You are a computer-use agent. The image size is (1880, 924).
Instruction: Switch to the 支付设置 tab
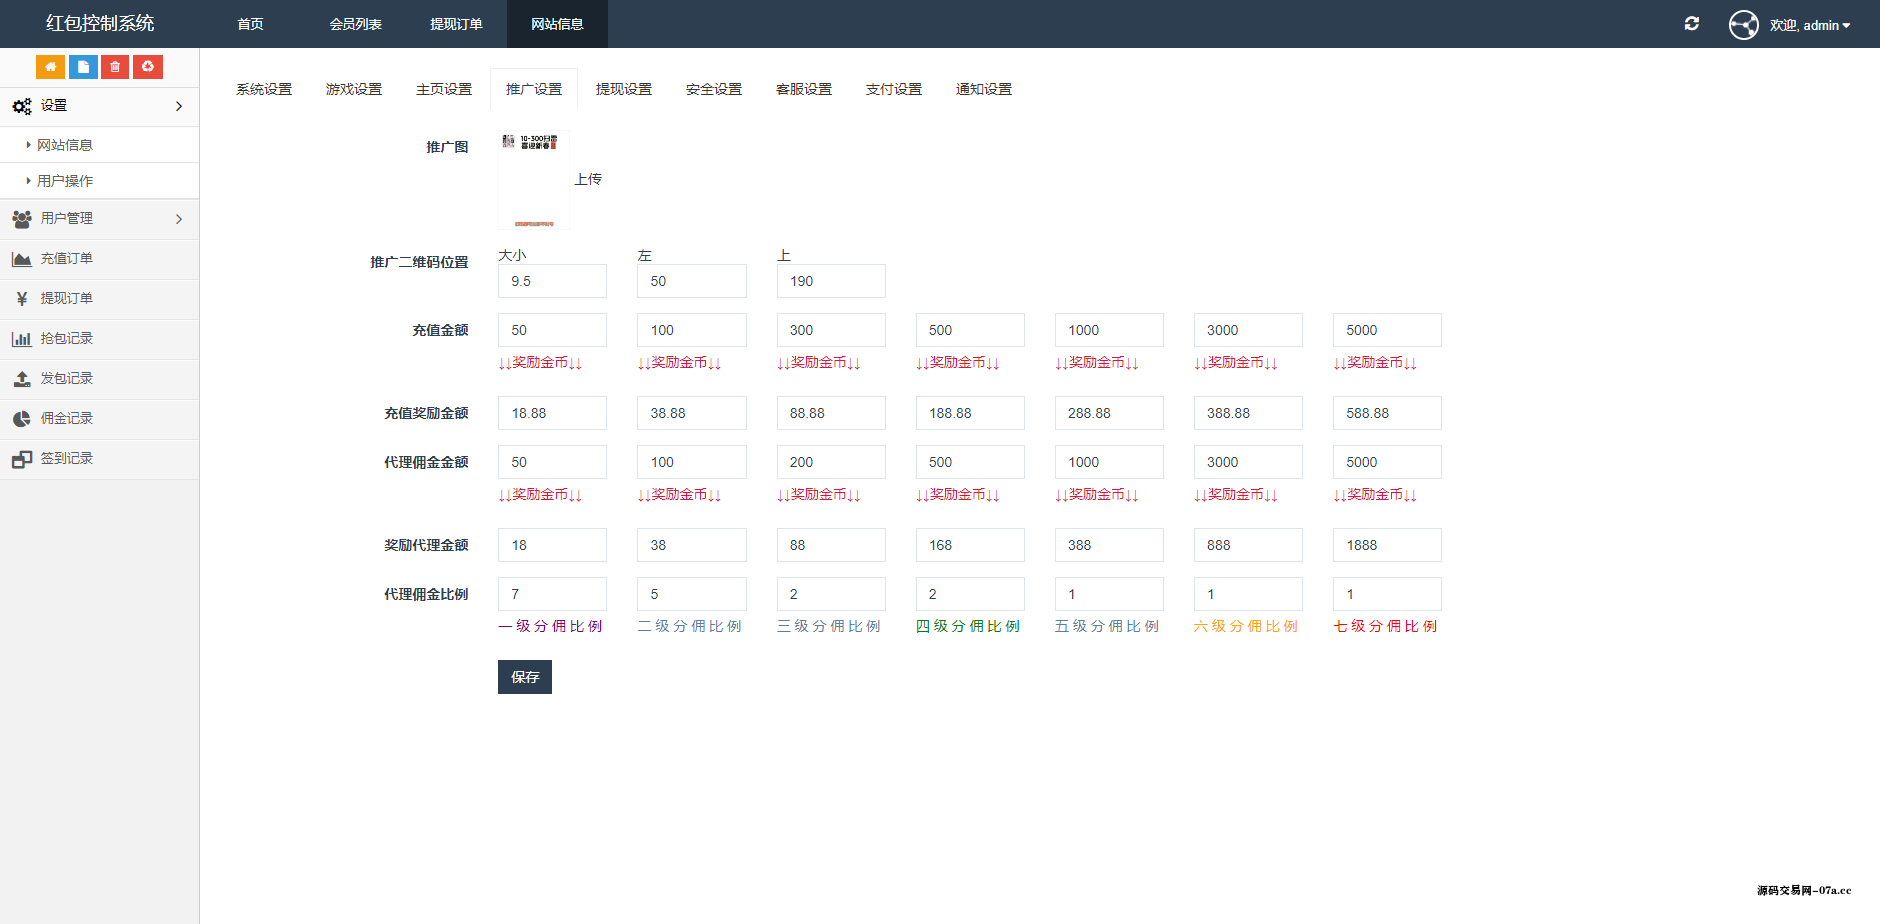(894, 89)
